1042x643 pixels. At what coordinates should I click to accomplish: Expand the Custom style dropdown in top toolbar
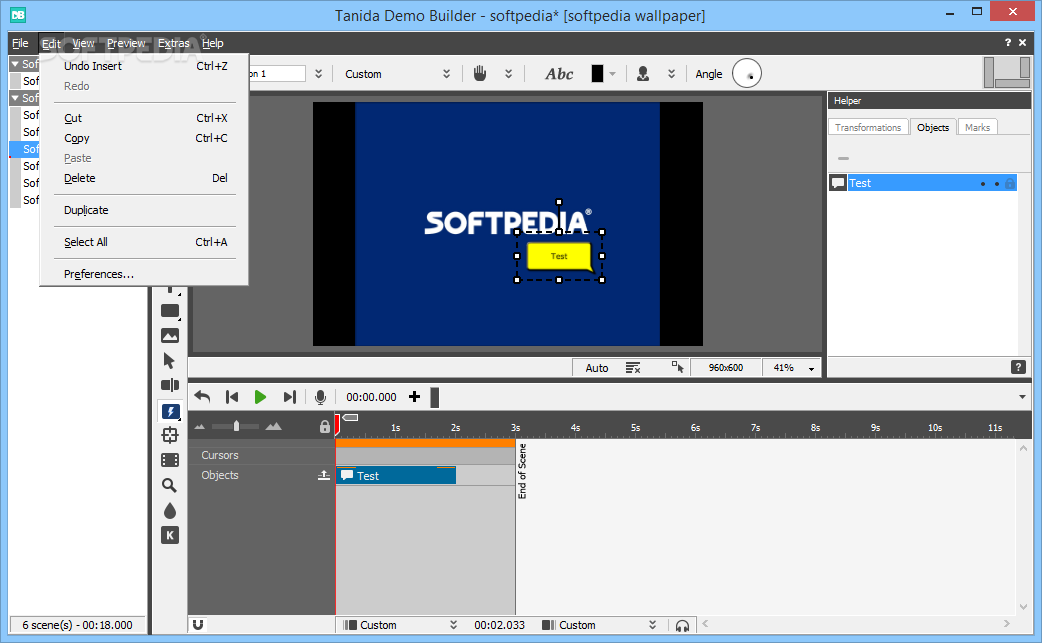pos(447,74)
